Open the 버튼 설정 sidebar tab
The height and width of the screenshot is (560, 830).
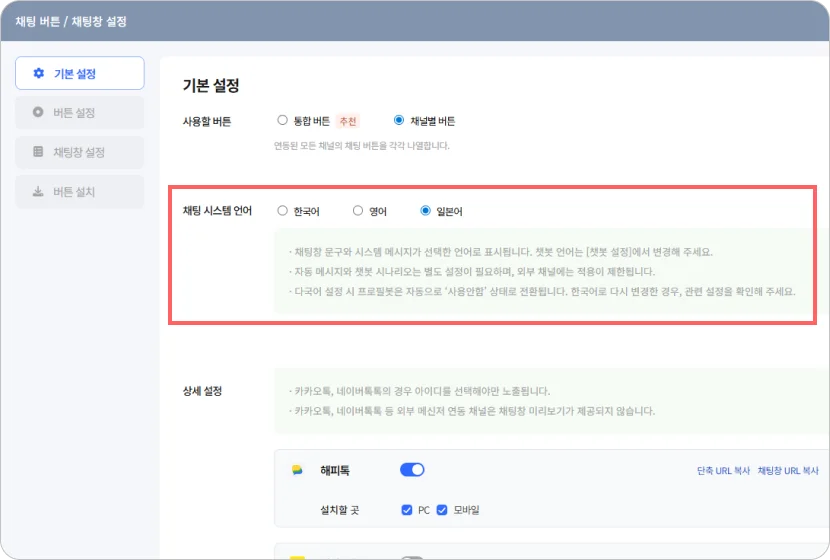pyautogui.click(x=79, y=112)
